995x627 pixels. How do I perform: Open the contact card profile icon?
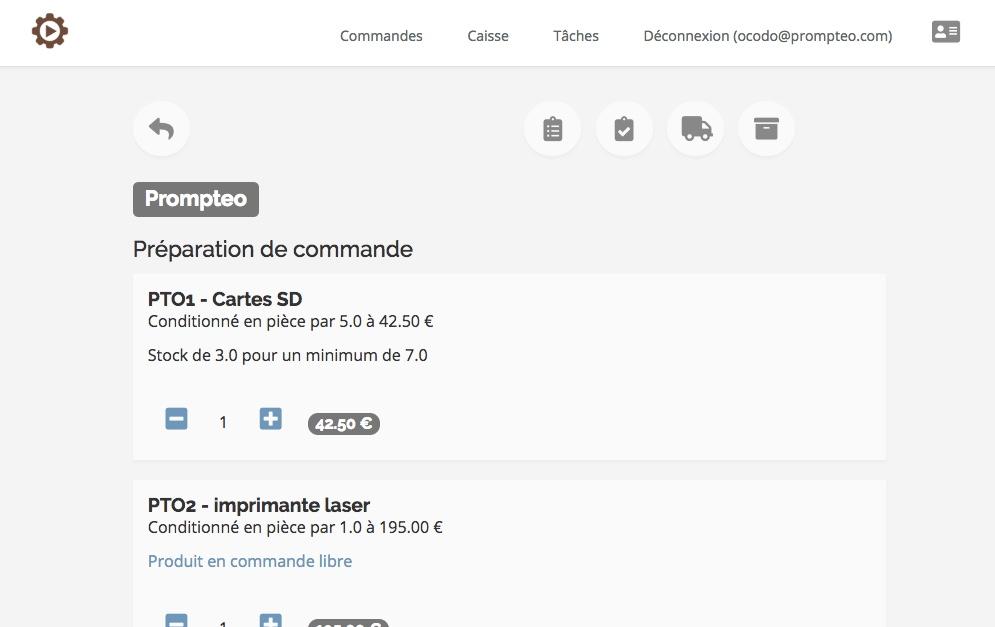(x=946, y=32)
